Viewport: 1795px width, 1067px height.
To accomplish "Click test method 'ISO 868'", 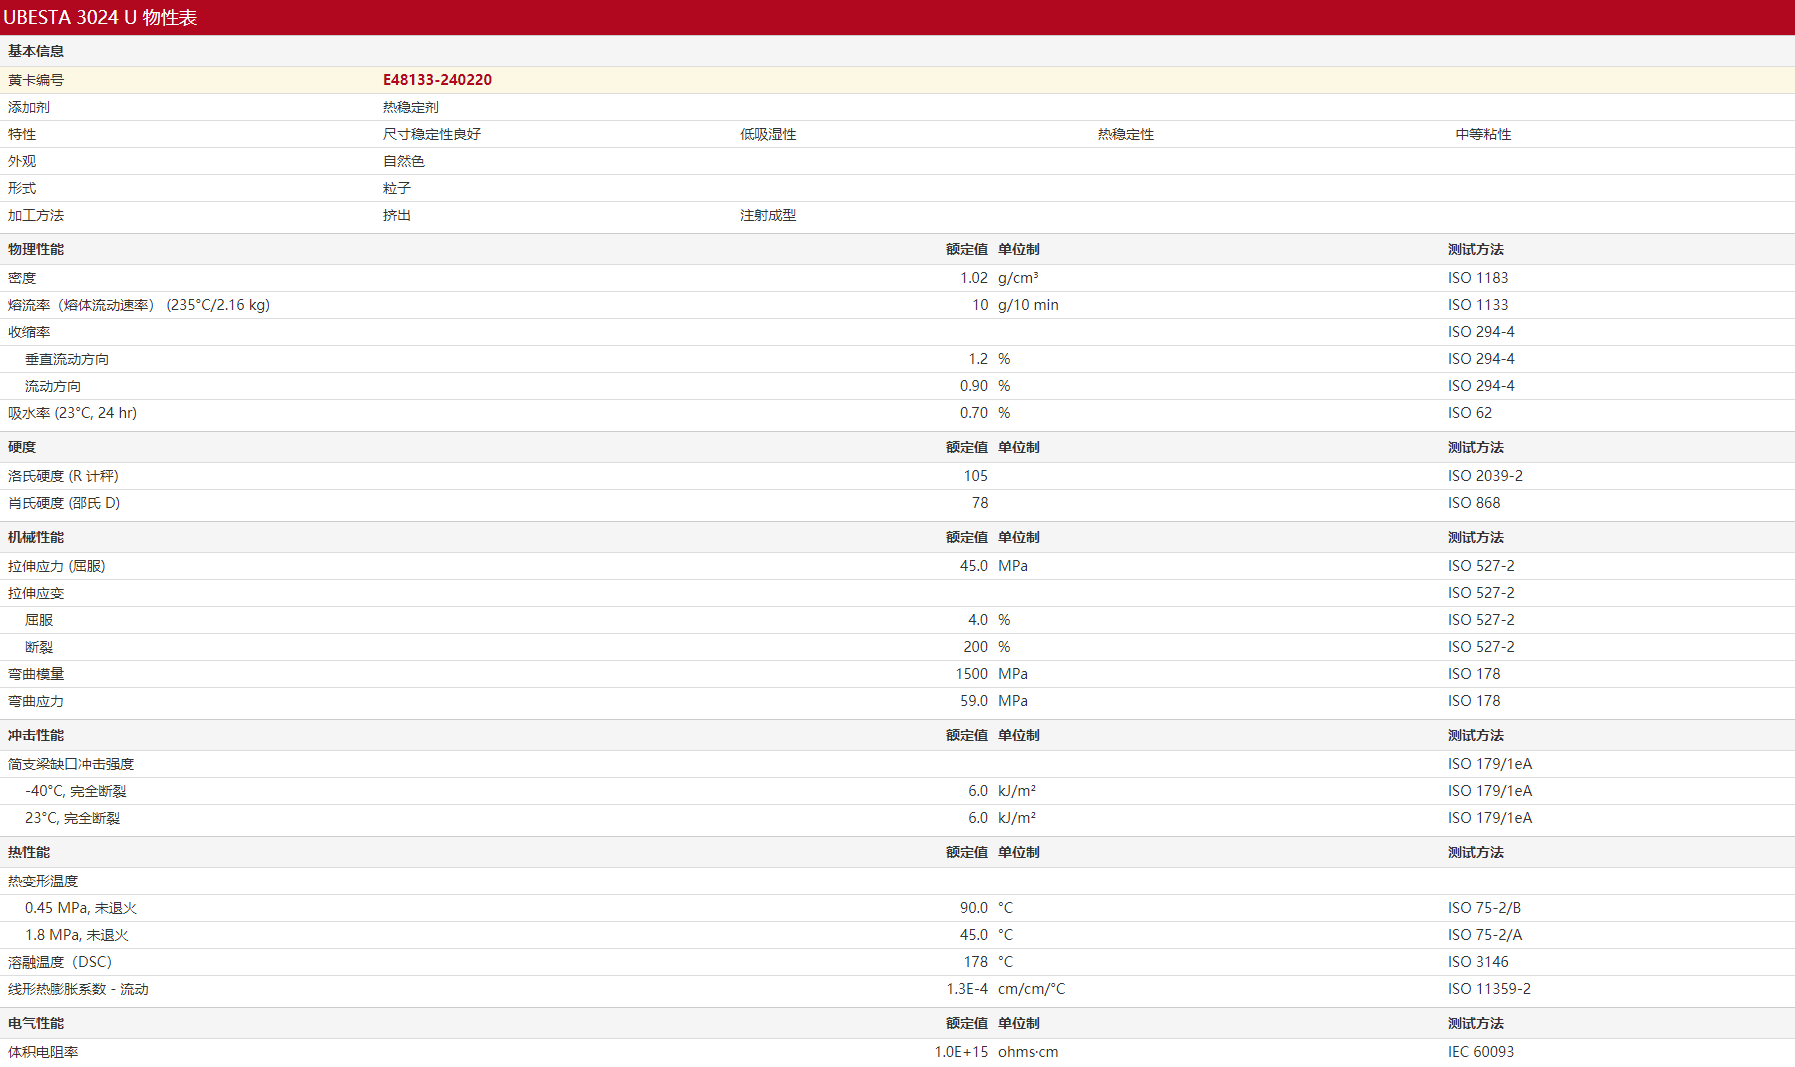I will click(1474, 503).
